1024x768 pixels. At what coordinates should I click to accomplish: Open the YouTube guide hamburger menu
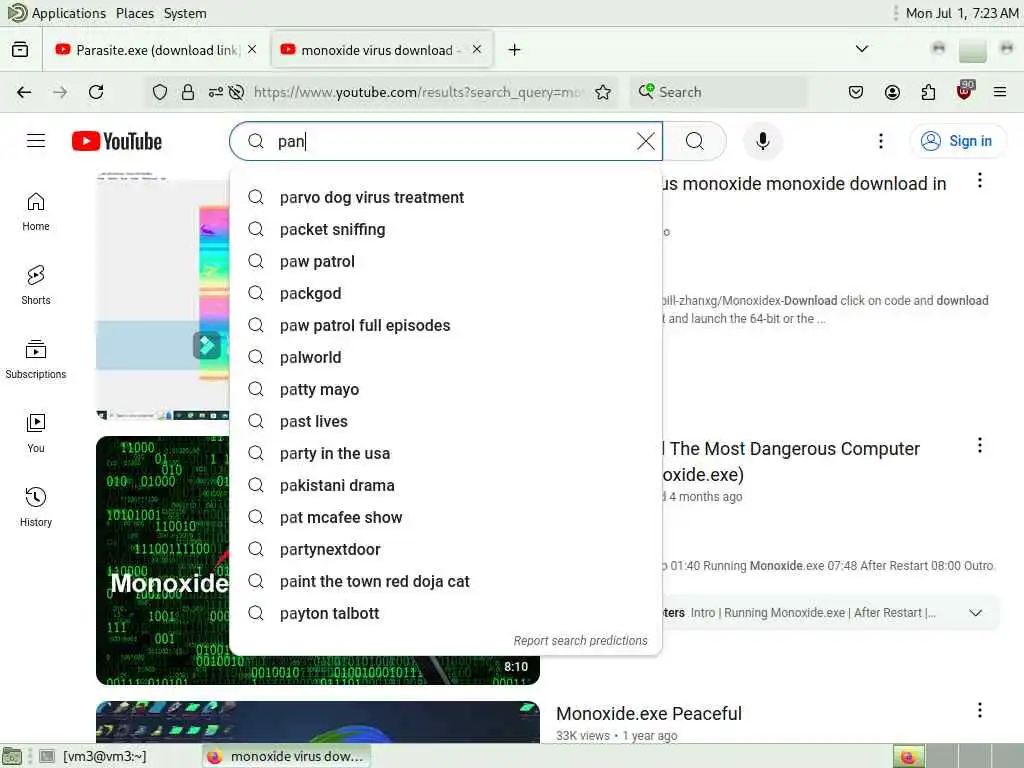(36, 141)
